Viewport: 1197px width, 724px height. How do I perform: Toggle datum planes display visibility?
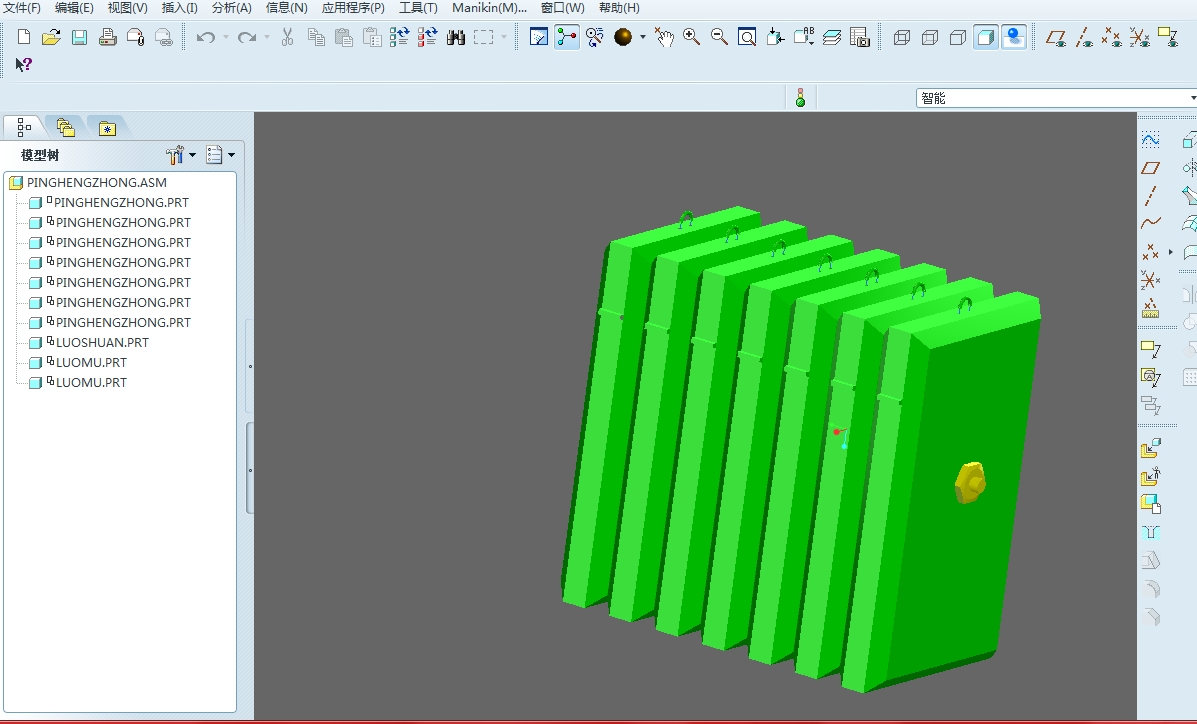1056,38
